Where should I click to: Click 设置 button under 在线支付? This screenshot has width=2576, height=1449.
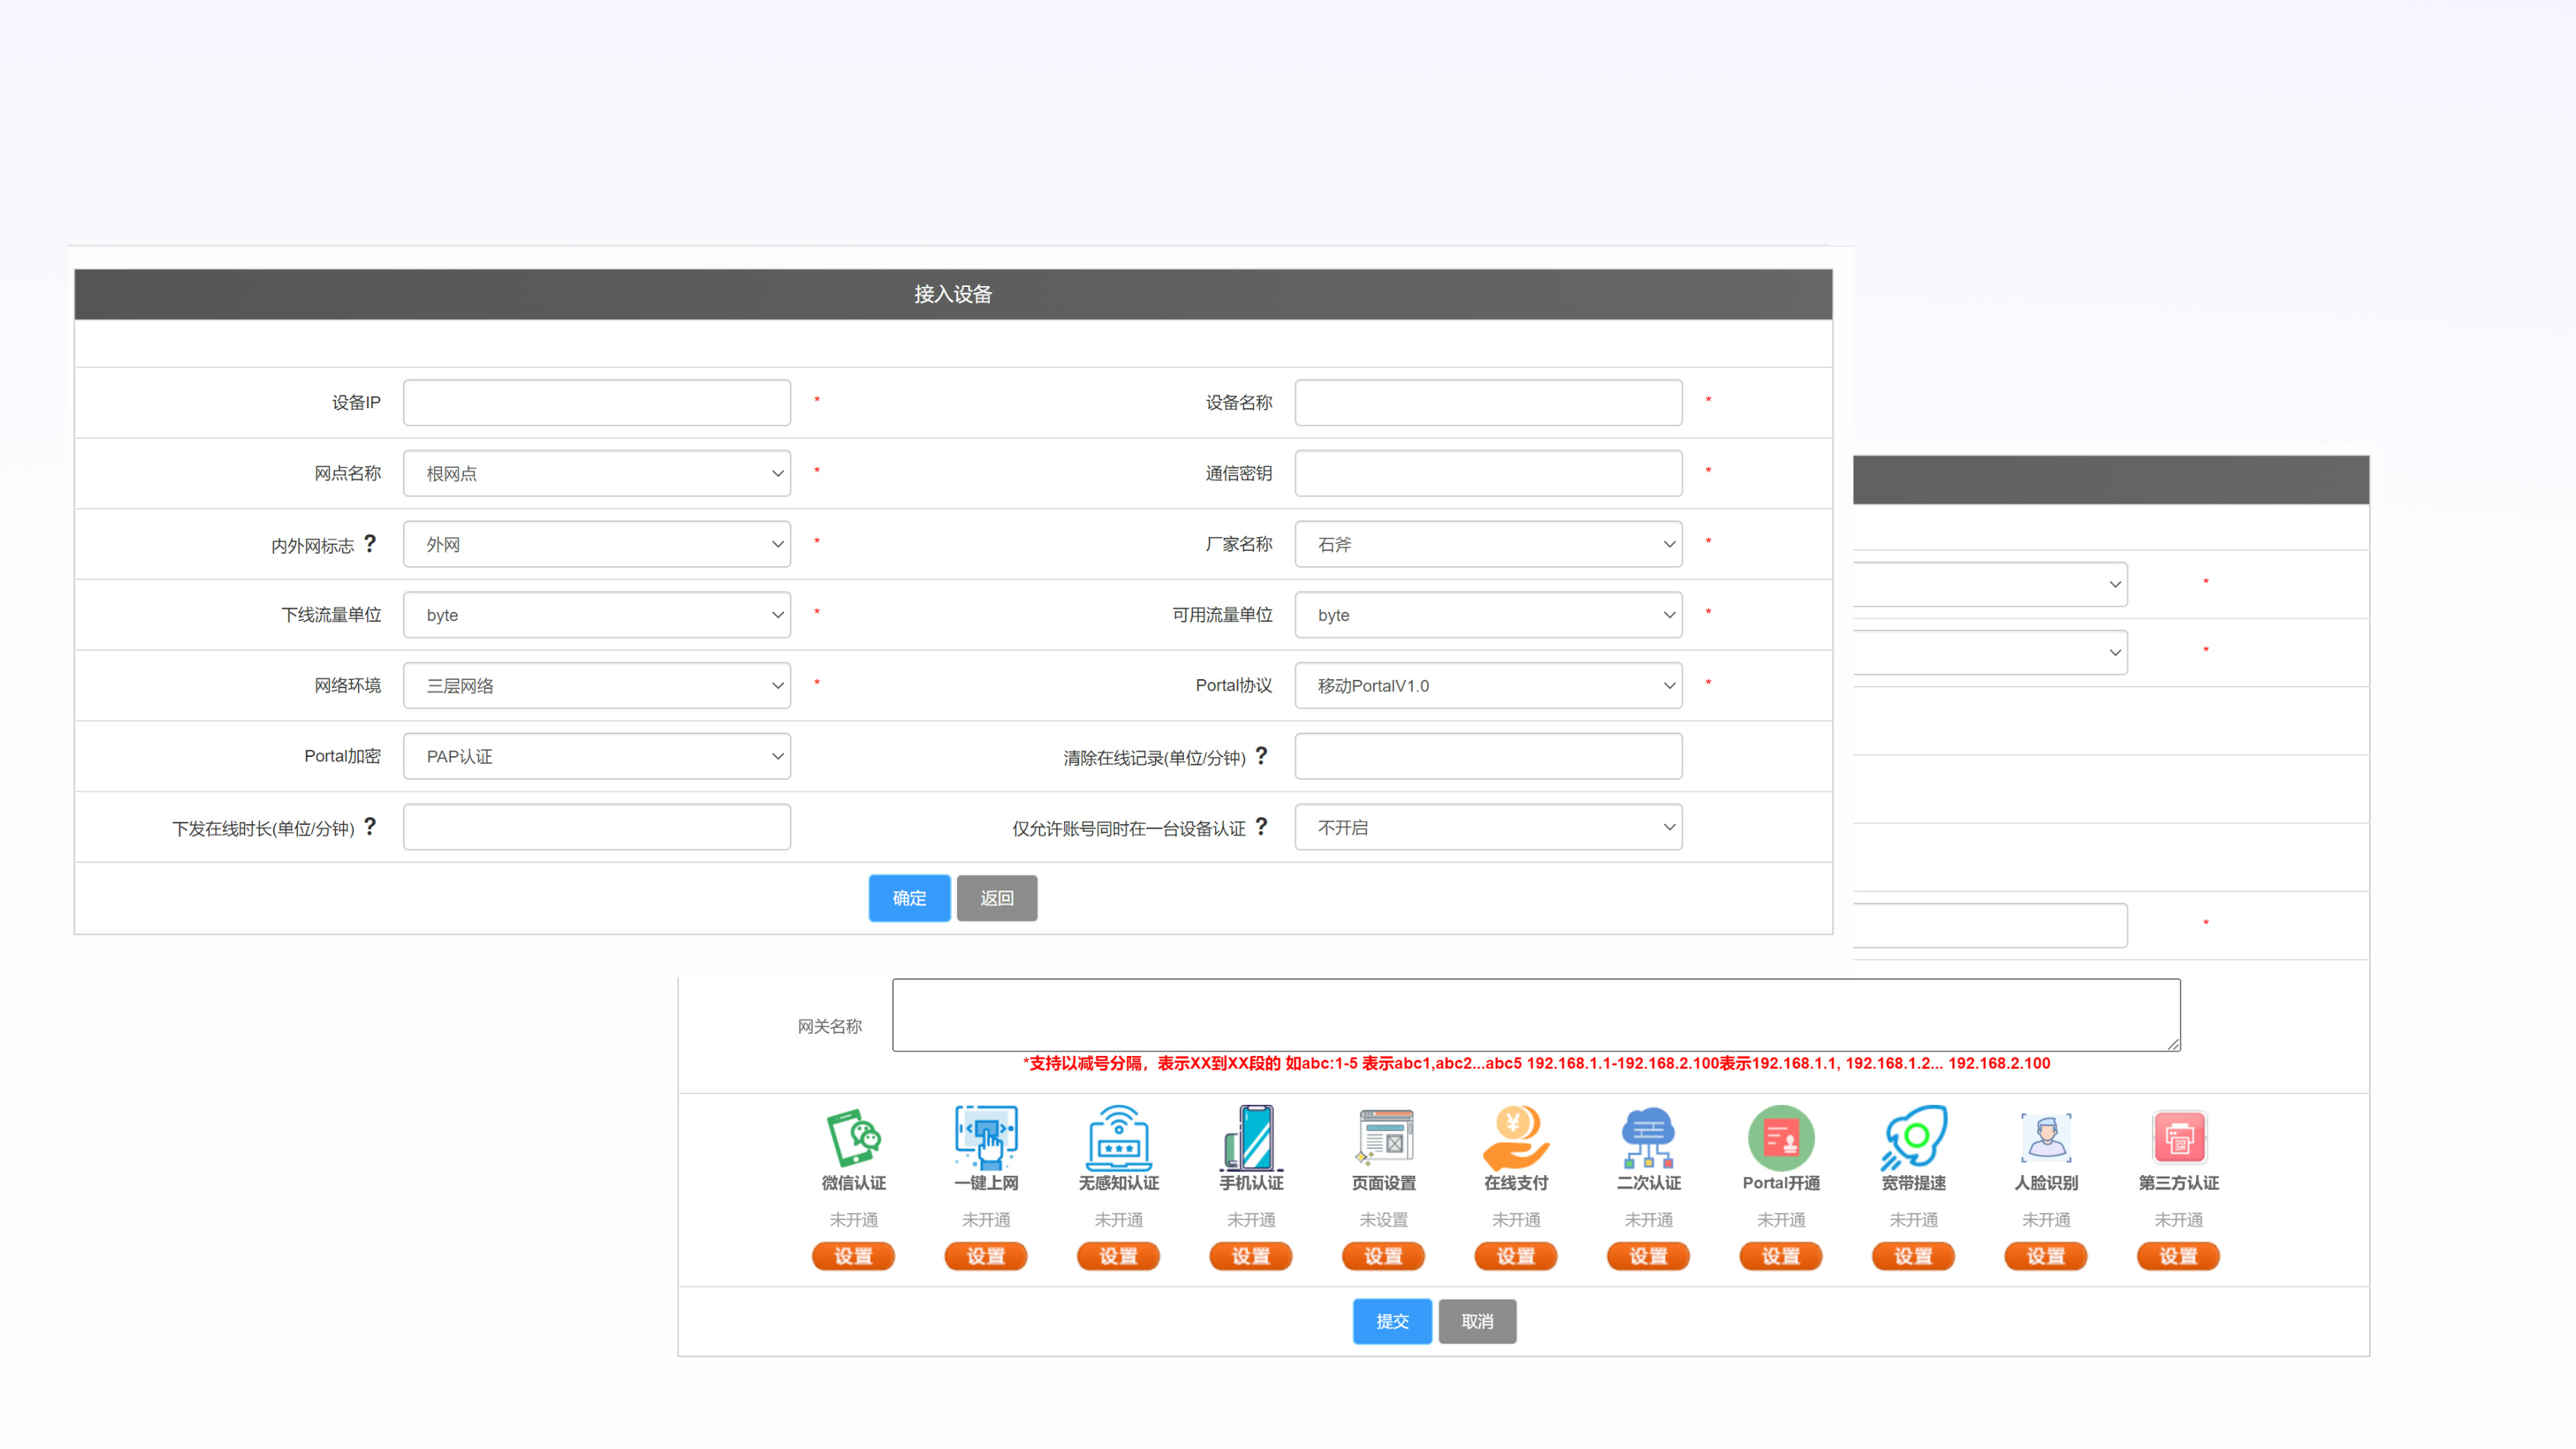(1516, 1256)
